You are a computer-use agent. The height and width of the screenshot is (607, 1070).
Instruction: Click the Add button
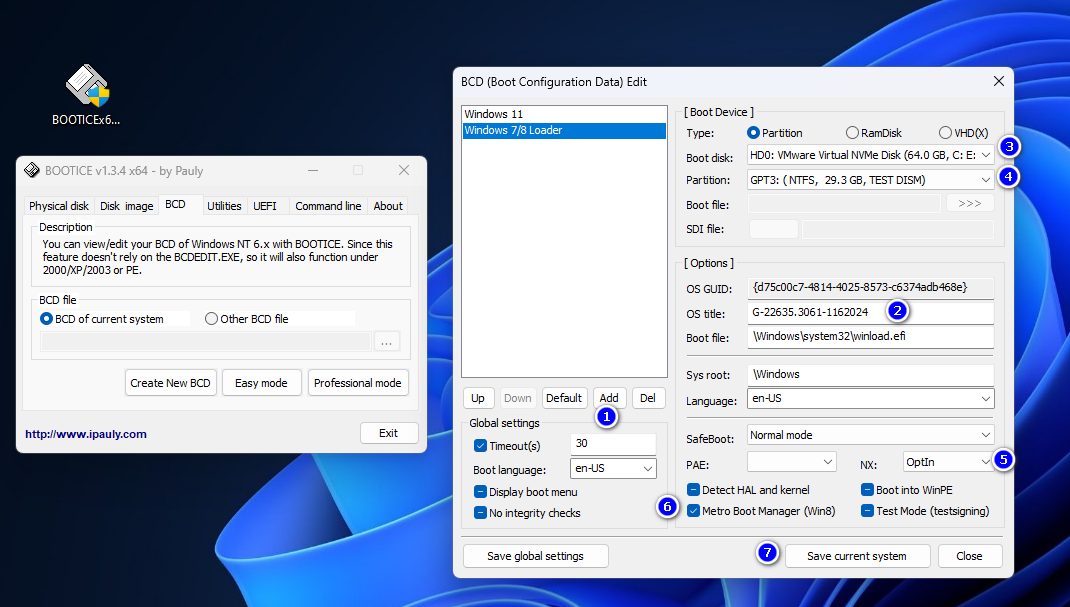609,398
